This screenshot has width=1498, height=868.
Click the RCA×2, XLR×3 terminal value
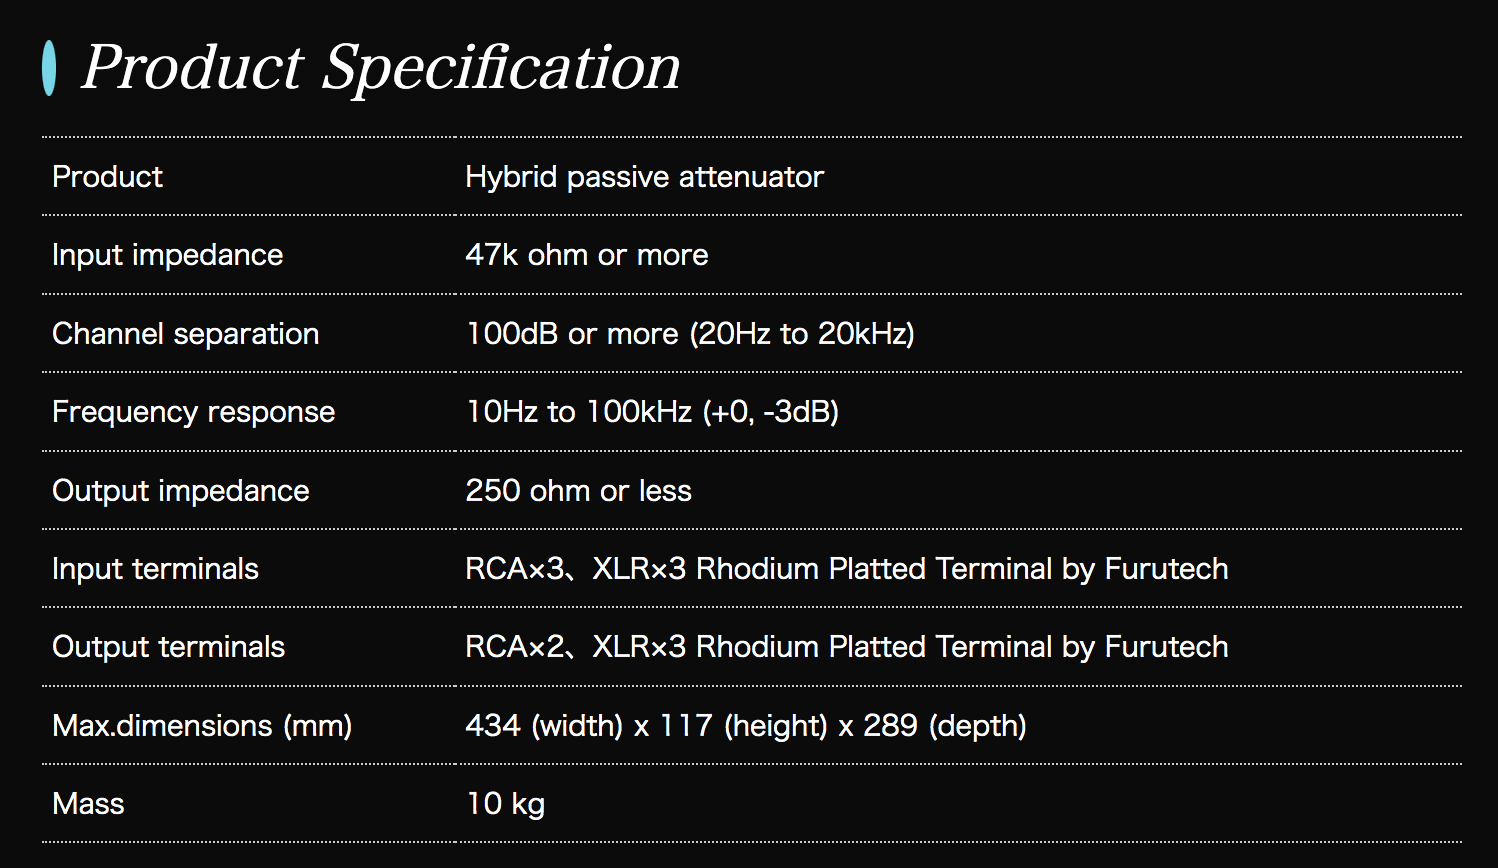(x=846, y=647)
